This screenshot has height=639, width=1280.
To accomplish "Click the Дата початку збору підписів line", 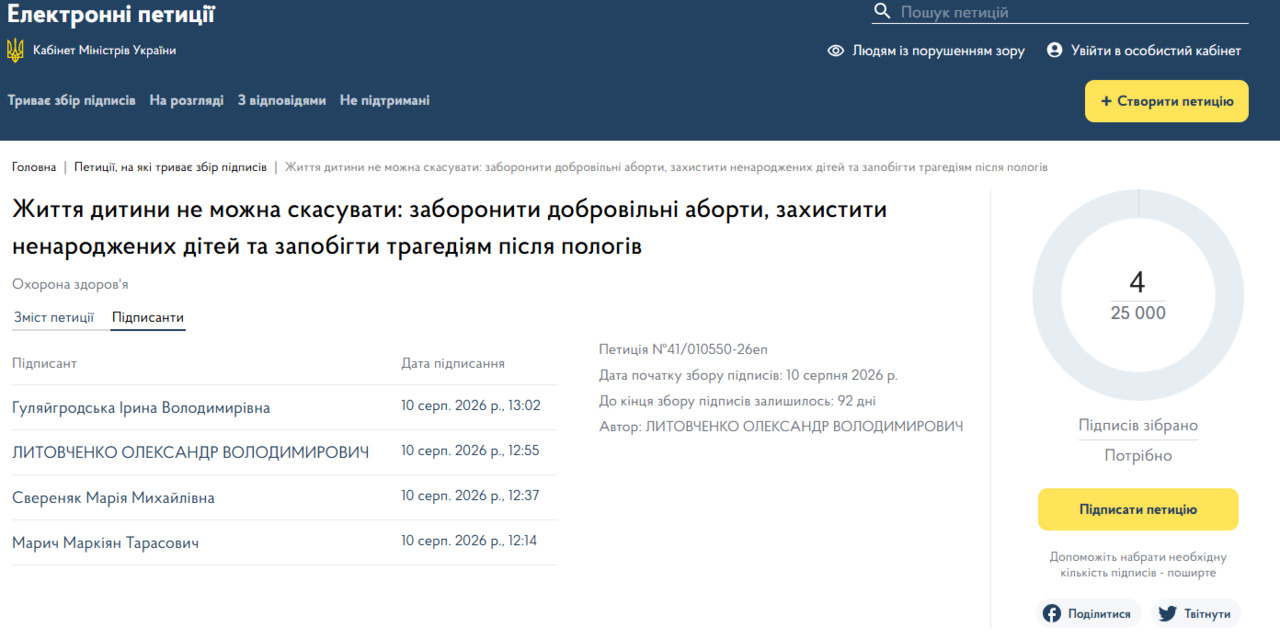I will pyautogui.click(x=748, y=375).
